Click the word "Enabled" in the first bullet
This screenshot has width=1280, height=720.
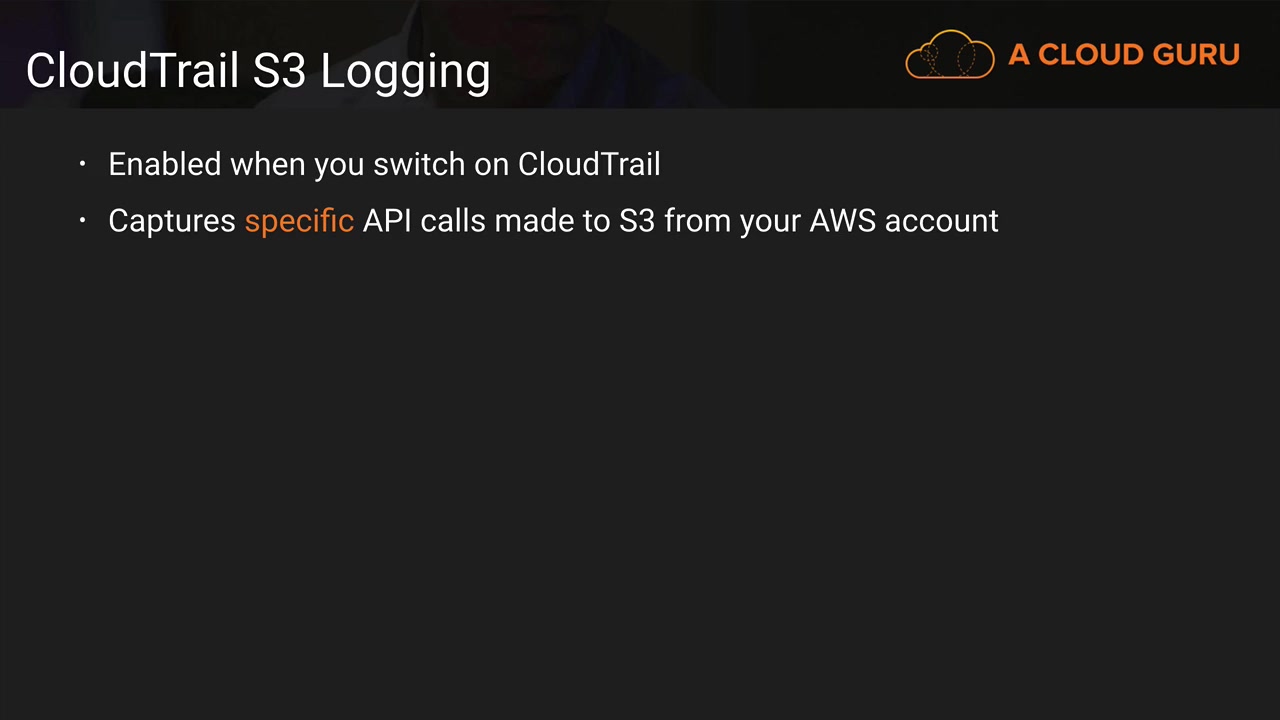(165, 164)
